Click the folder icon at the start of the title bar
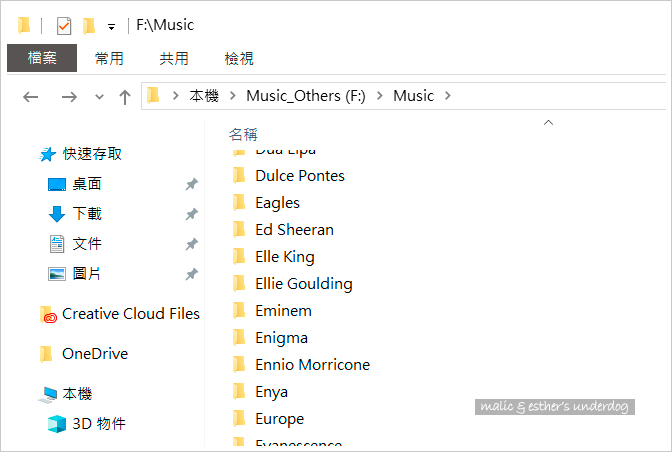The height and width of the screenshot is (452, 672). click(24, 25)
